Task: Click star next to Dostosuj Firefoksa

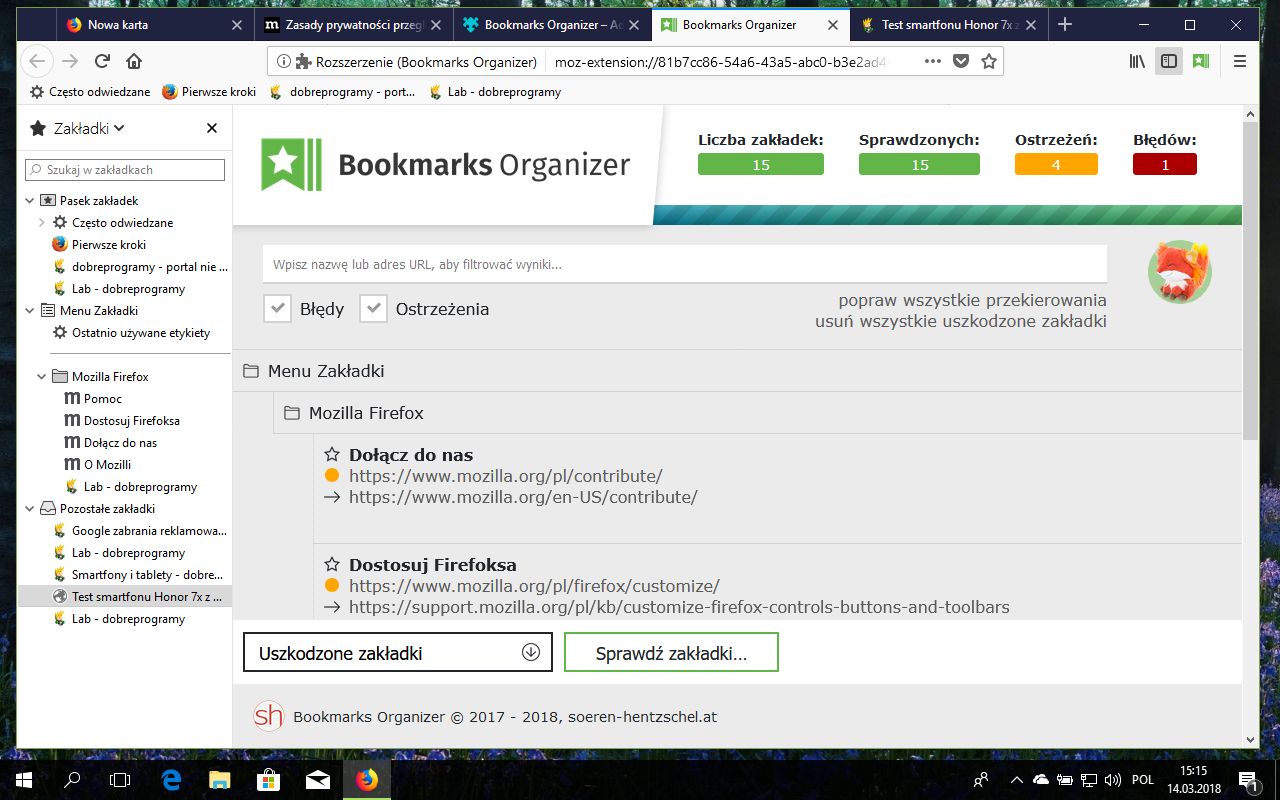Action: (332, 565)
